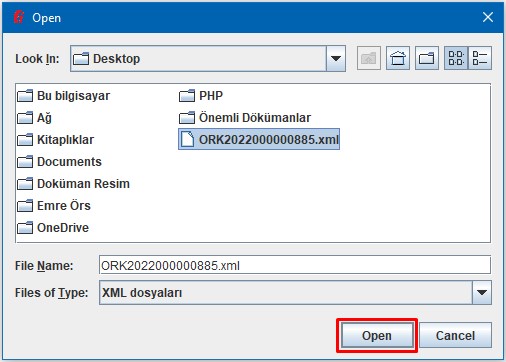Click the Open button
The width and height of the screenshot is (506, 362).
[x=377, y=335]
